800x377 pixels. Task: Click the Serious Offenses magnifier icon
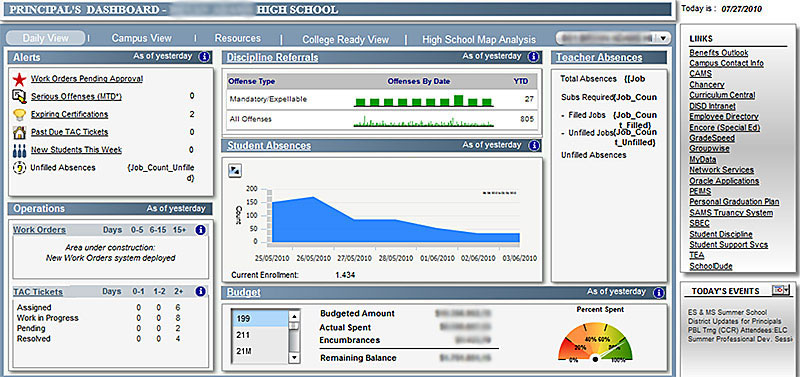pyautogui.click(x=19, y=96)
